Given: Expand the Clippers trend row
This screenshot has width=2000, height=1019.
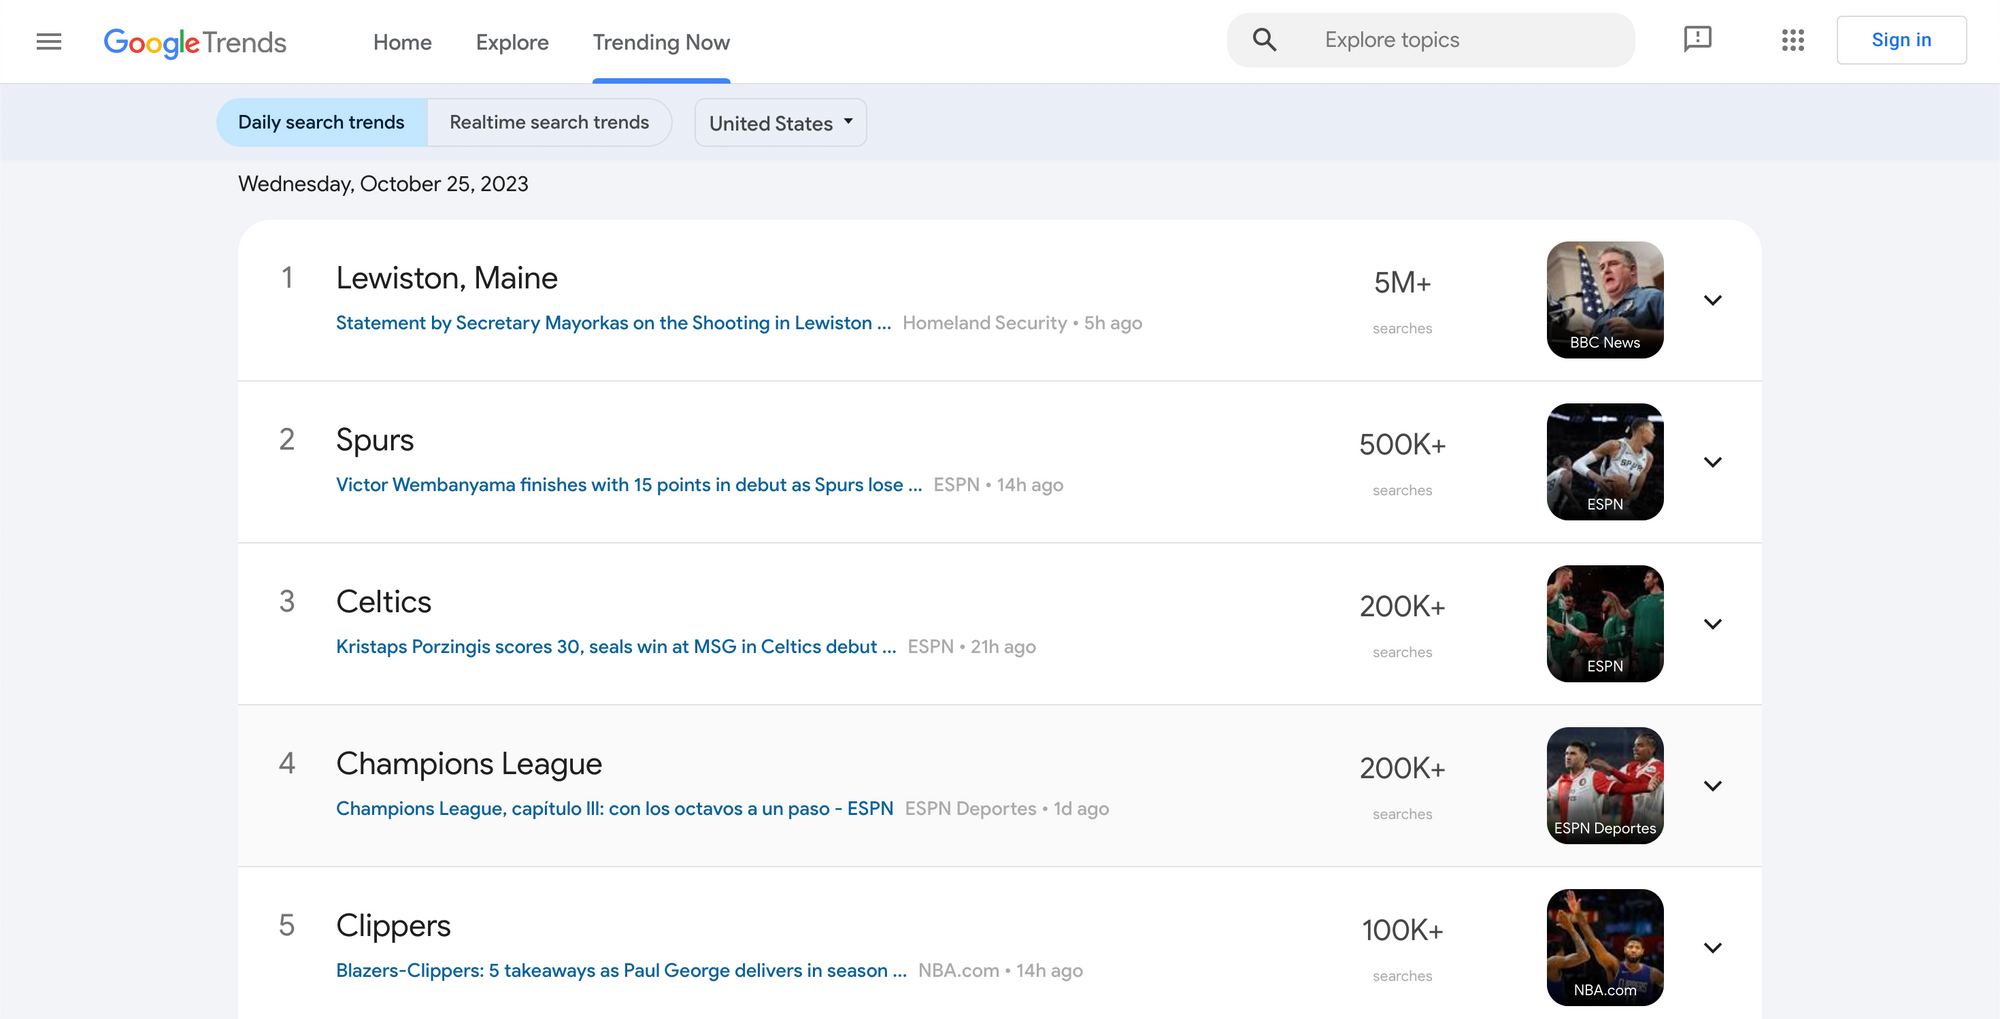Looking at the screenshot, I should point(1712,948).
